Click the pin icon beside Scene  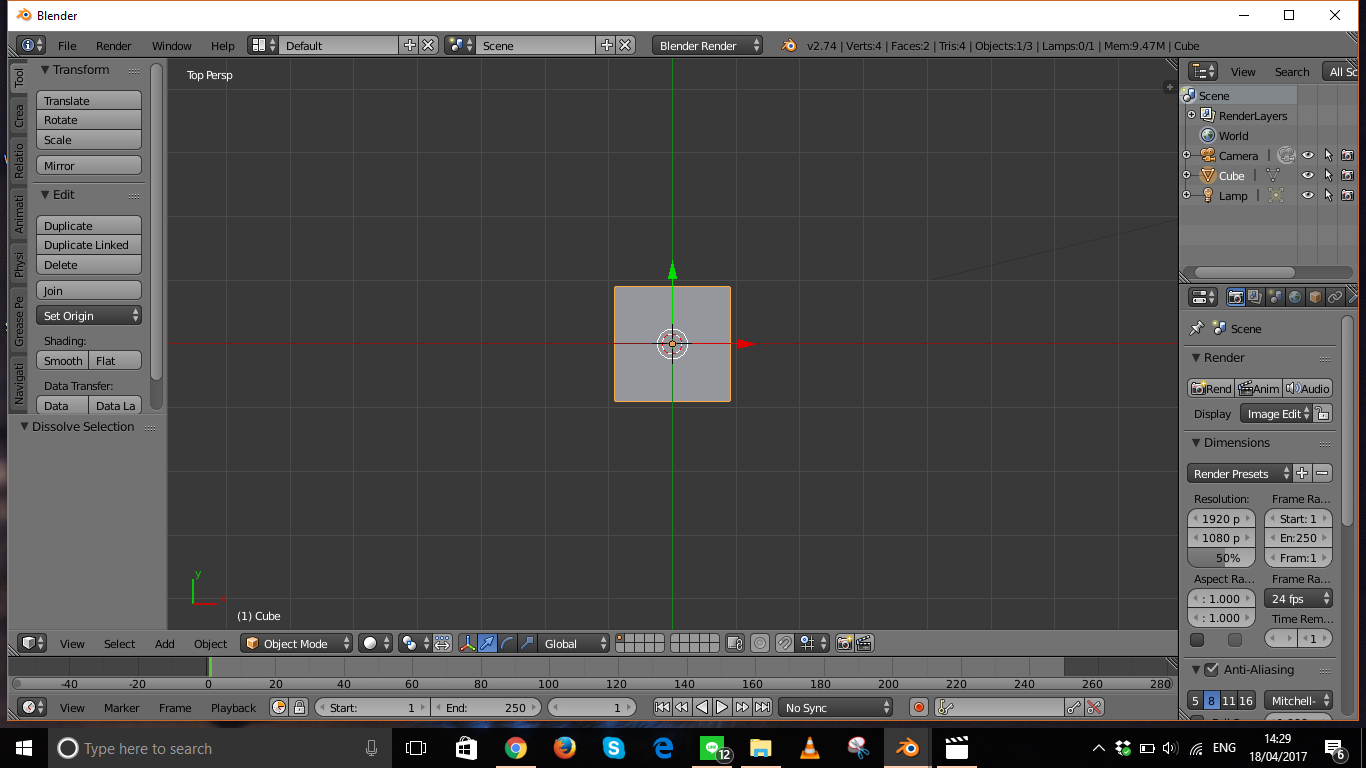1196,328
